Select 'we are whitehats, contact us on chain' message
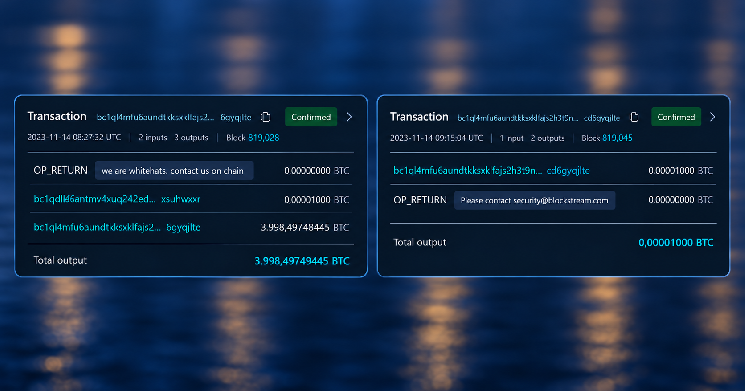 (174, 171)
